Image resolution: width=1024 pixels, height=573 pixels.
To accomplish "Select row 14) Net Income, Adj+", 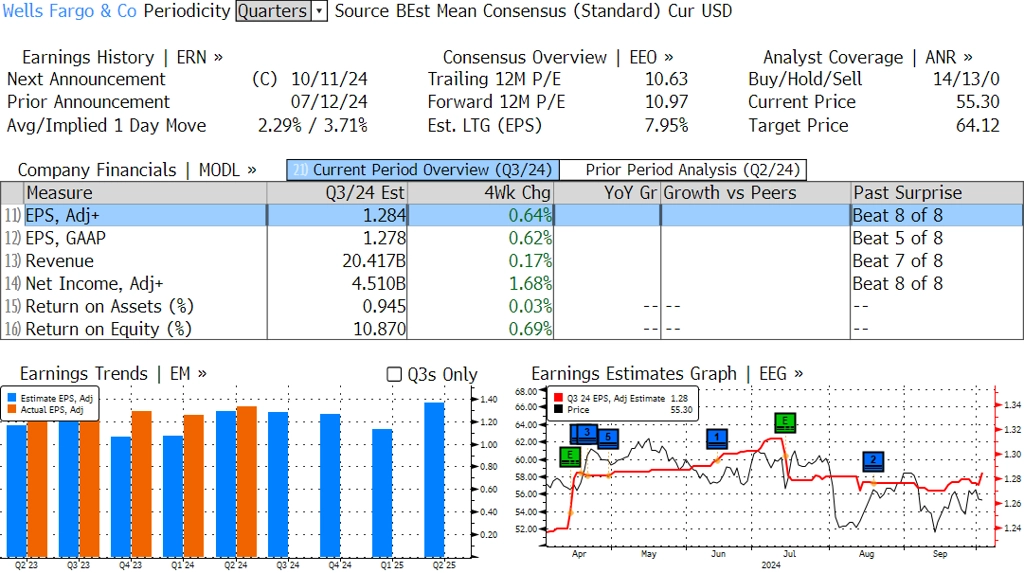I will tap(512, 284).
